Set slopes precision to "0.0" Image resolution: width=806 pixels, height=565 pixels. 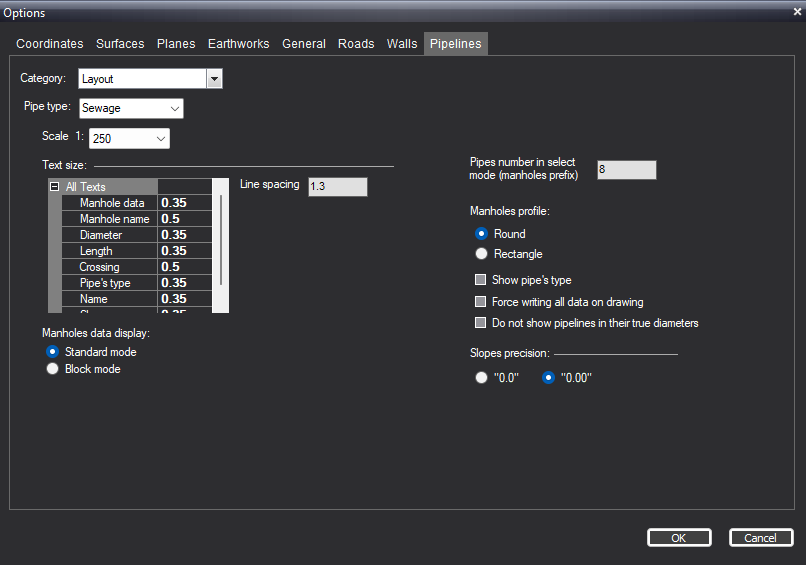click(481, 378)
